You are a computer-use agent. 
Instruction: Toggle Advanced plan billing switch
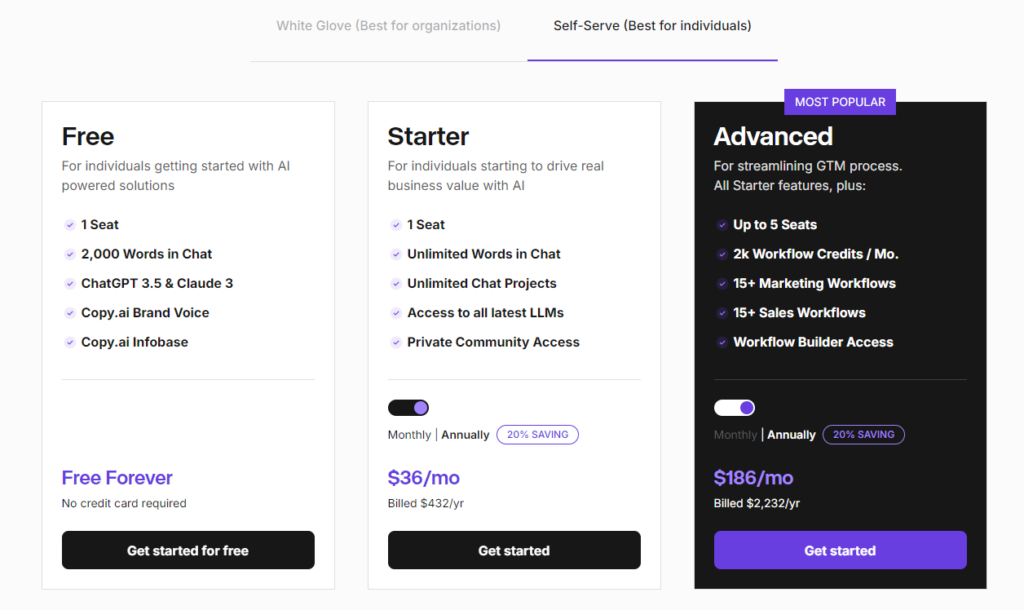[734, 408]
